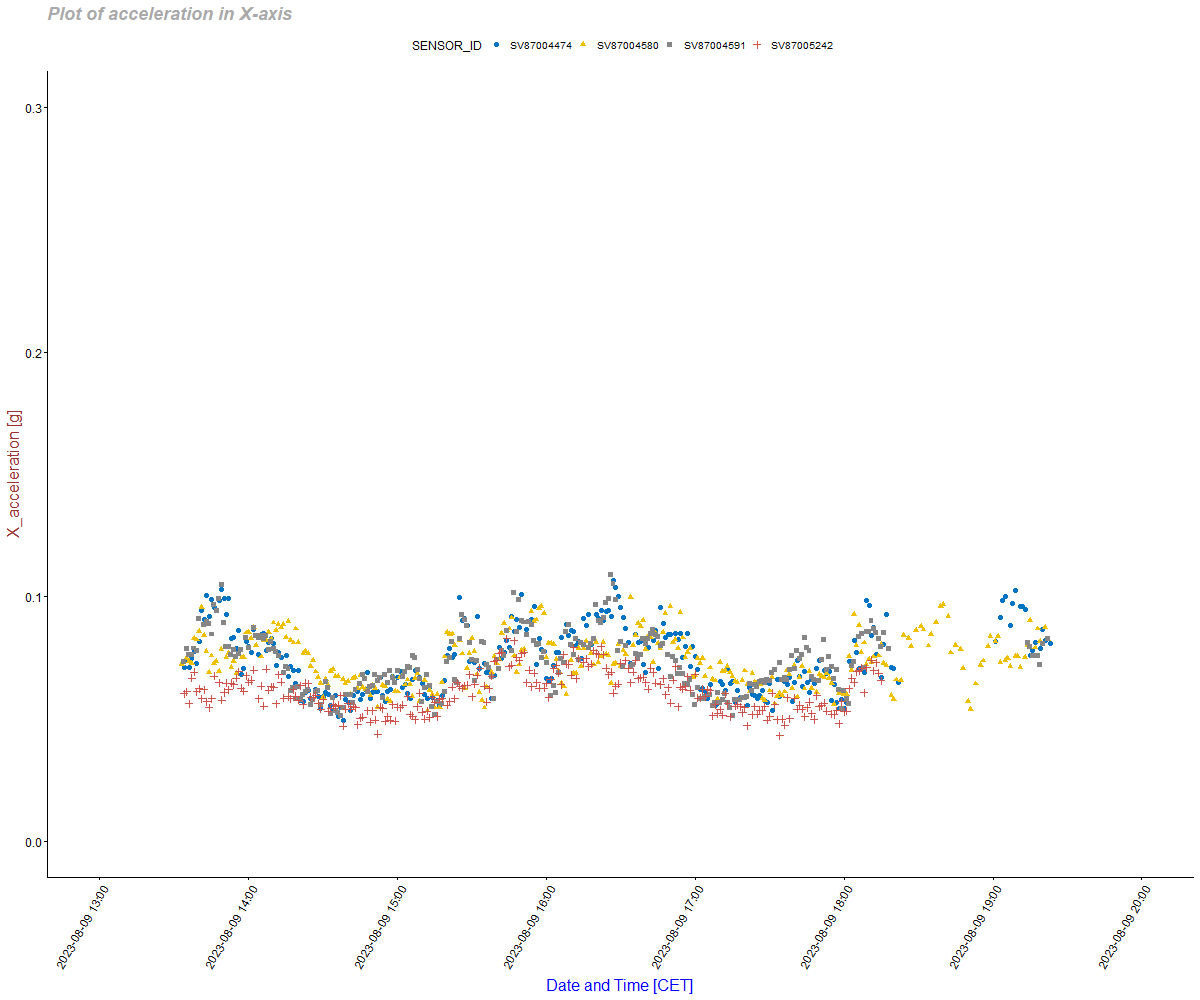Click the yellow triangle legend marker for SV87004580
Screen dimensions: 1200x1000
click(583, 45)
